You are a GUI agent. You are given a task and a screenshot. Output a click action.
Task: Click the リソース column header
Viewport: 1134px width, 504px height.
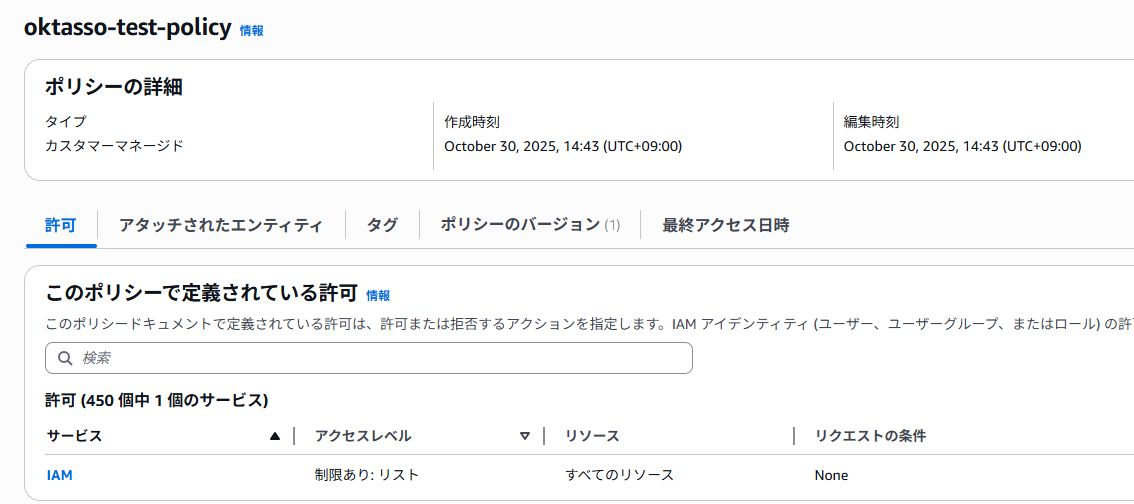click(592, 436)
